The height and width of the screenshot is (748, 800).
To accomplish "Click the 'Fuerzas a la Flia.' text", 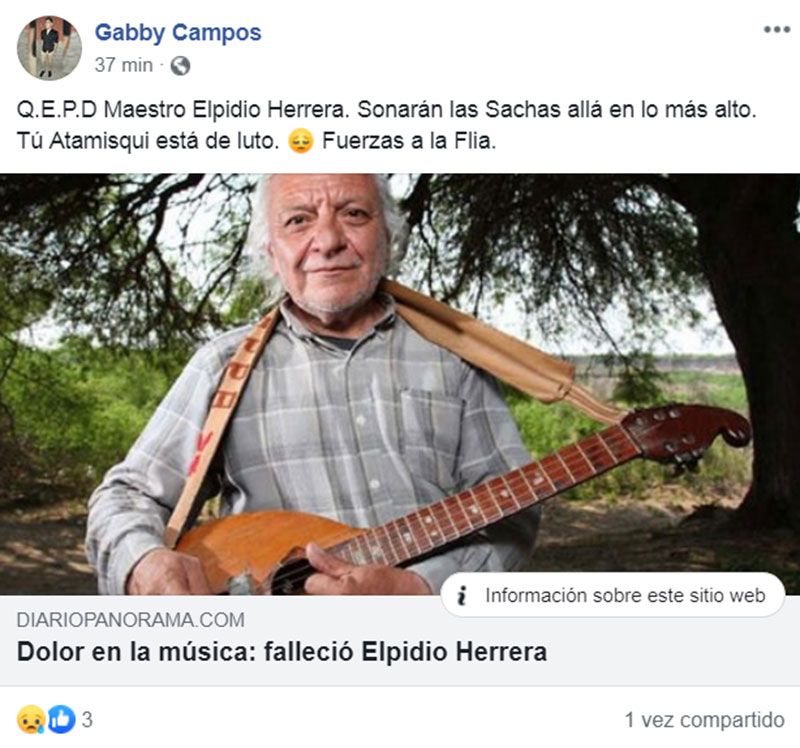I will [x=409, y=141].
